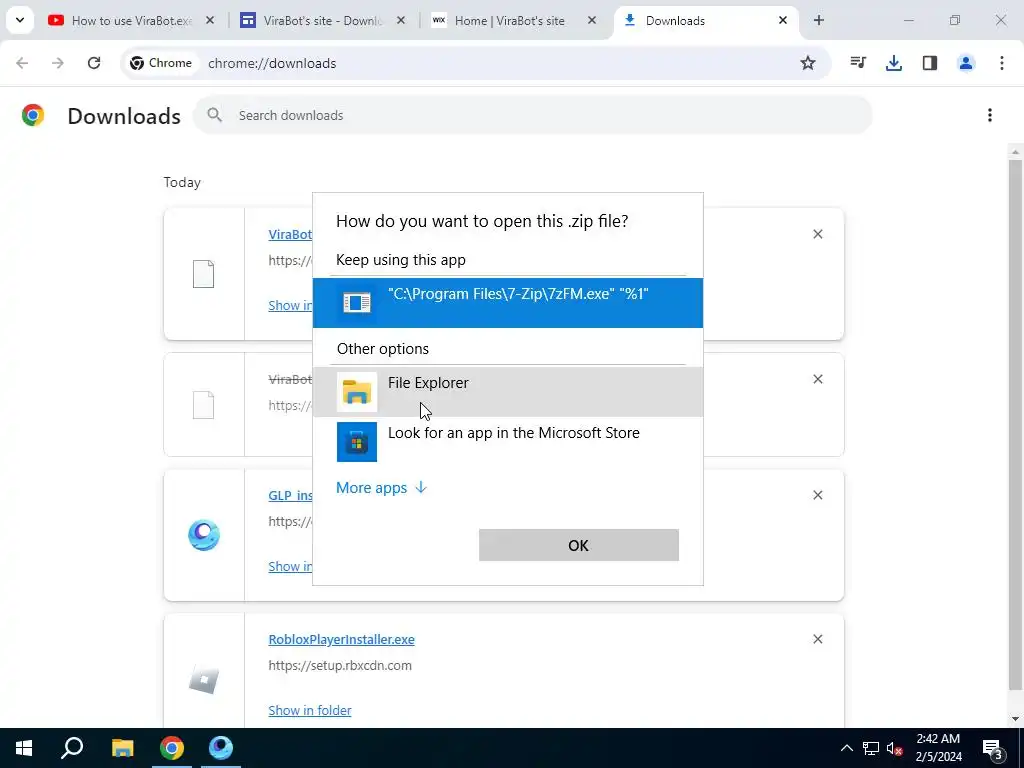Show the first ViraBot download in folder
This screenshot has width=1024, height=768.
(x=290, y=306)
